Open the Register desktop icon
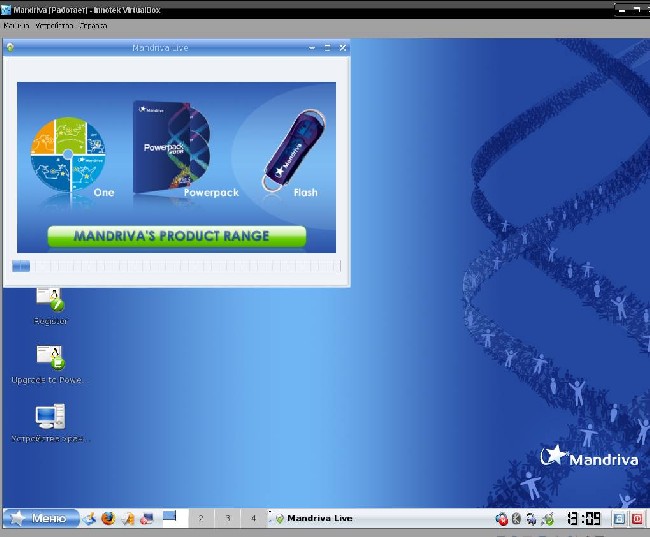This screenshot has width=650, height=537. point(50,306)
